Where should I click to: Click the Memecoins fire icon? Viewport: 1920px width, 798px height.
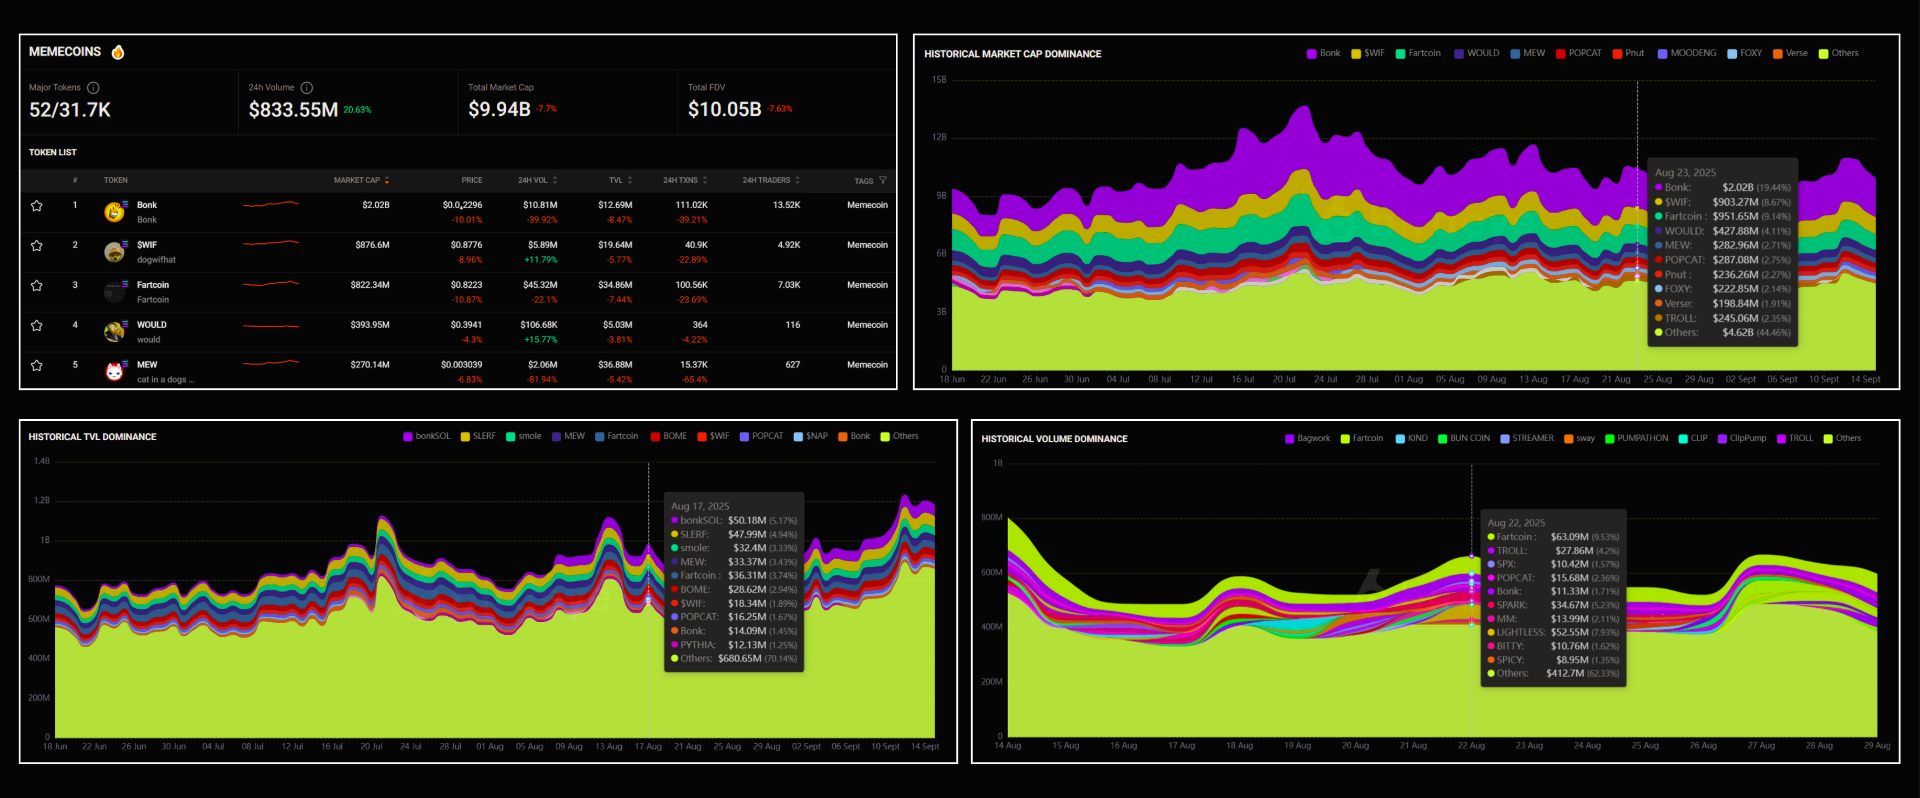[x=118, y=52]
